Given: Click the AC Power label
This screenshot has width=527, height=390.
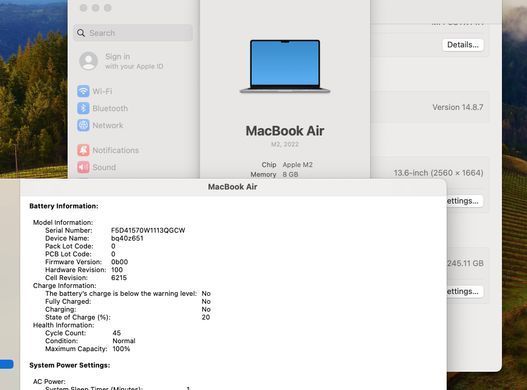Looking at the screenshot, I should [x=49, y=382].
